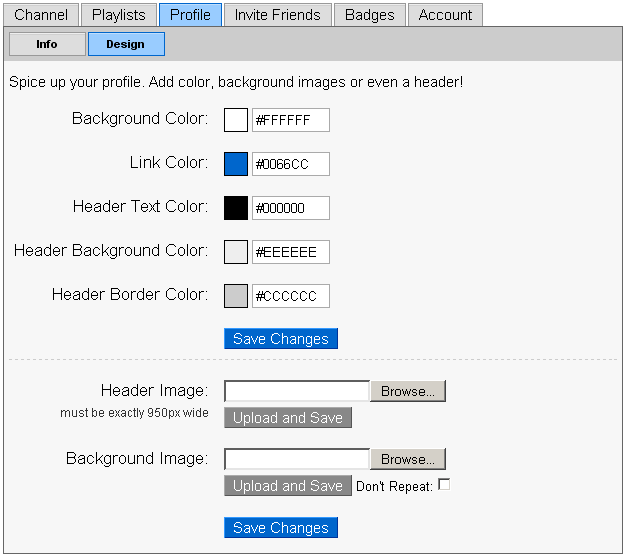Browse for a Background Image file
The width and height of the screenshot is (625, 555).
click(408, 459)
